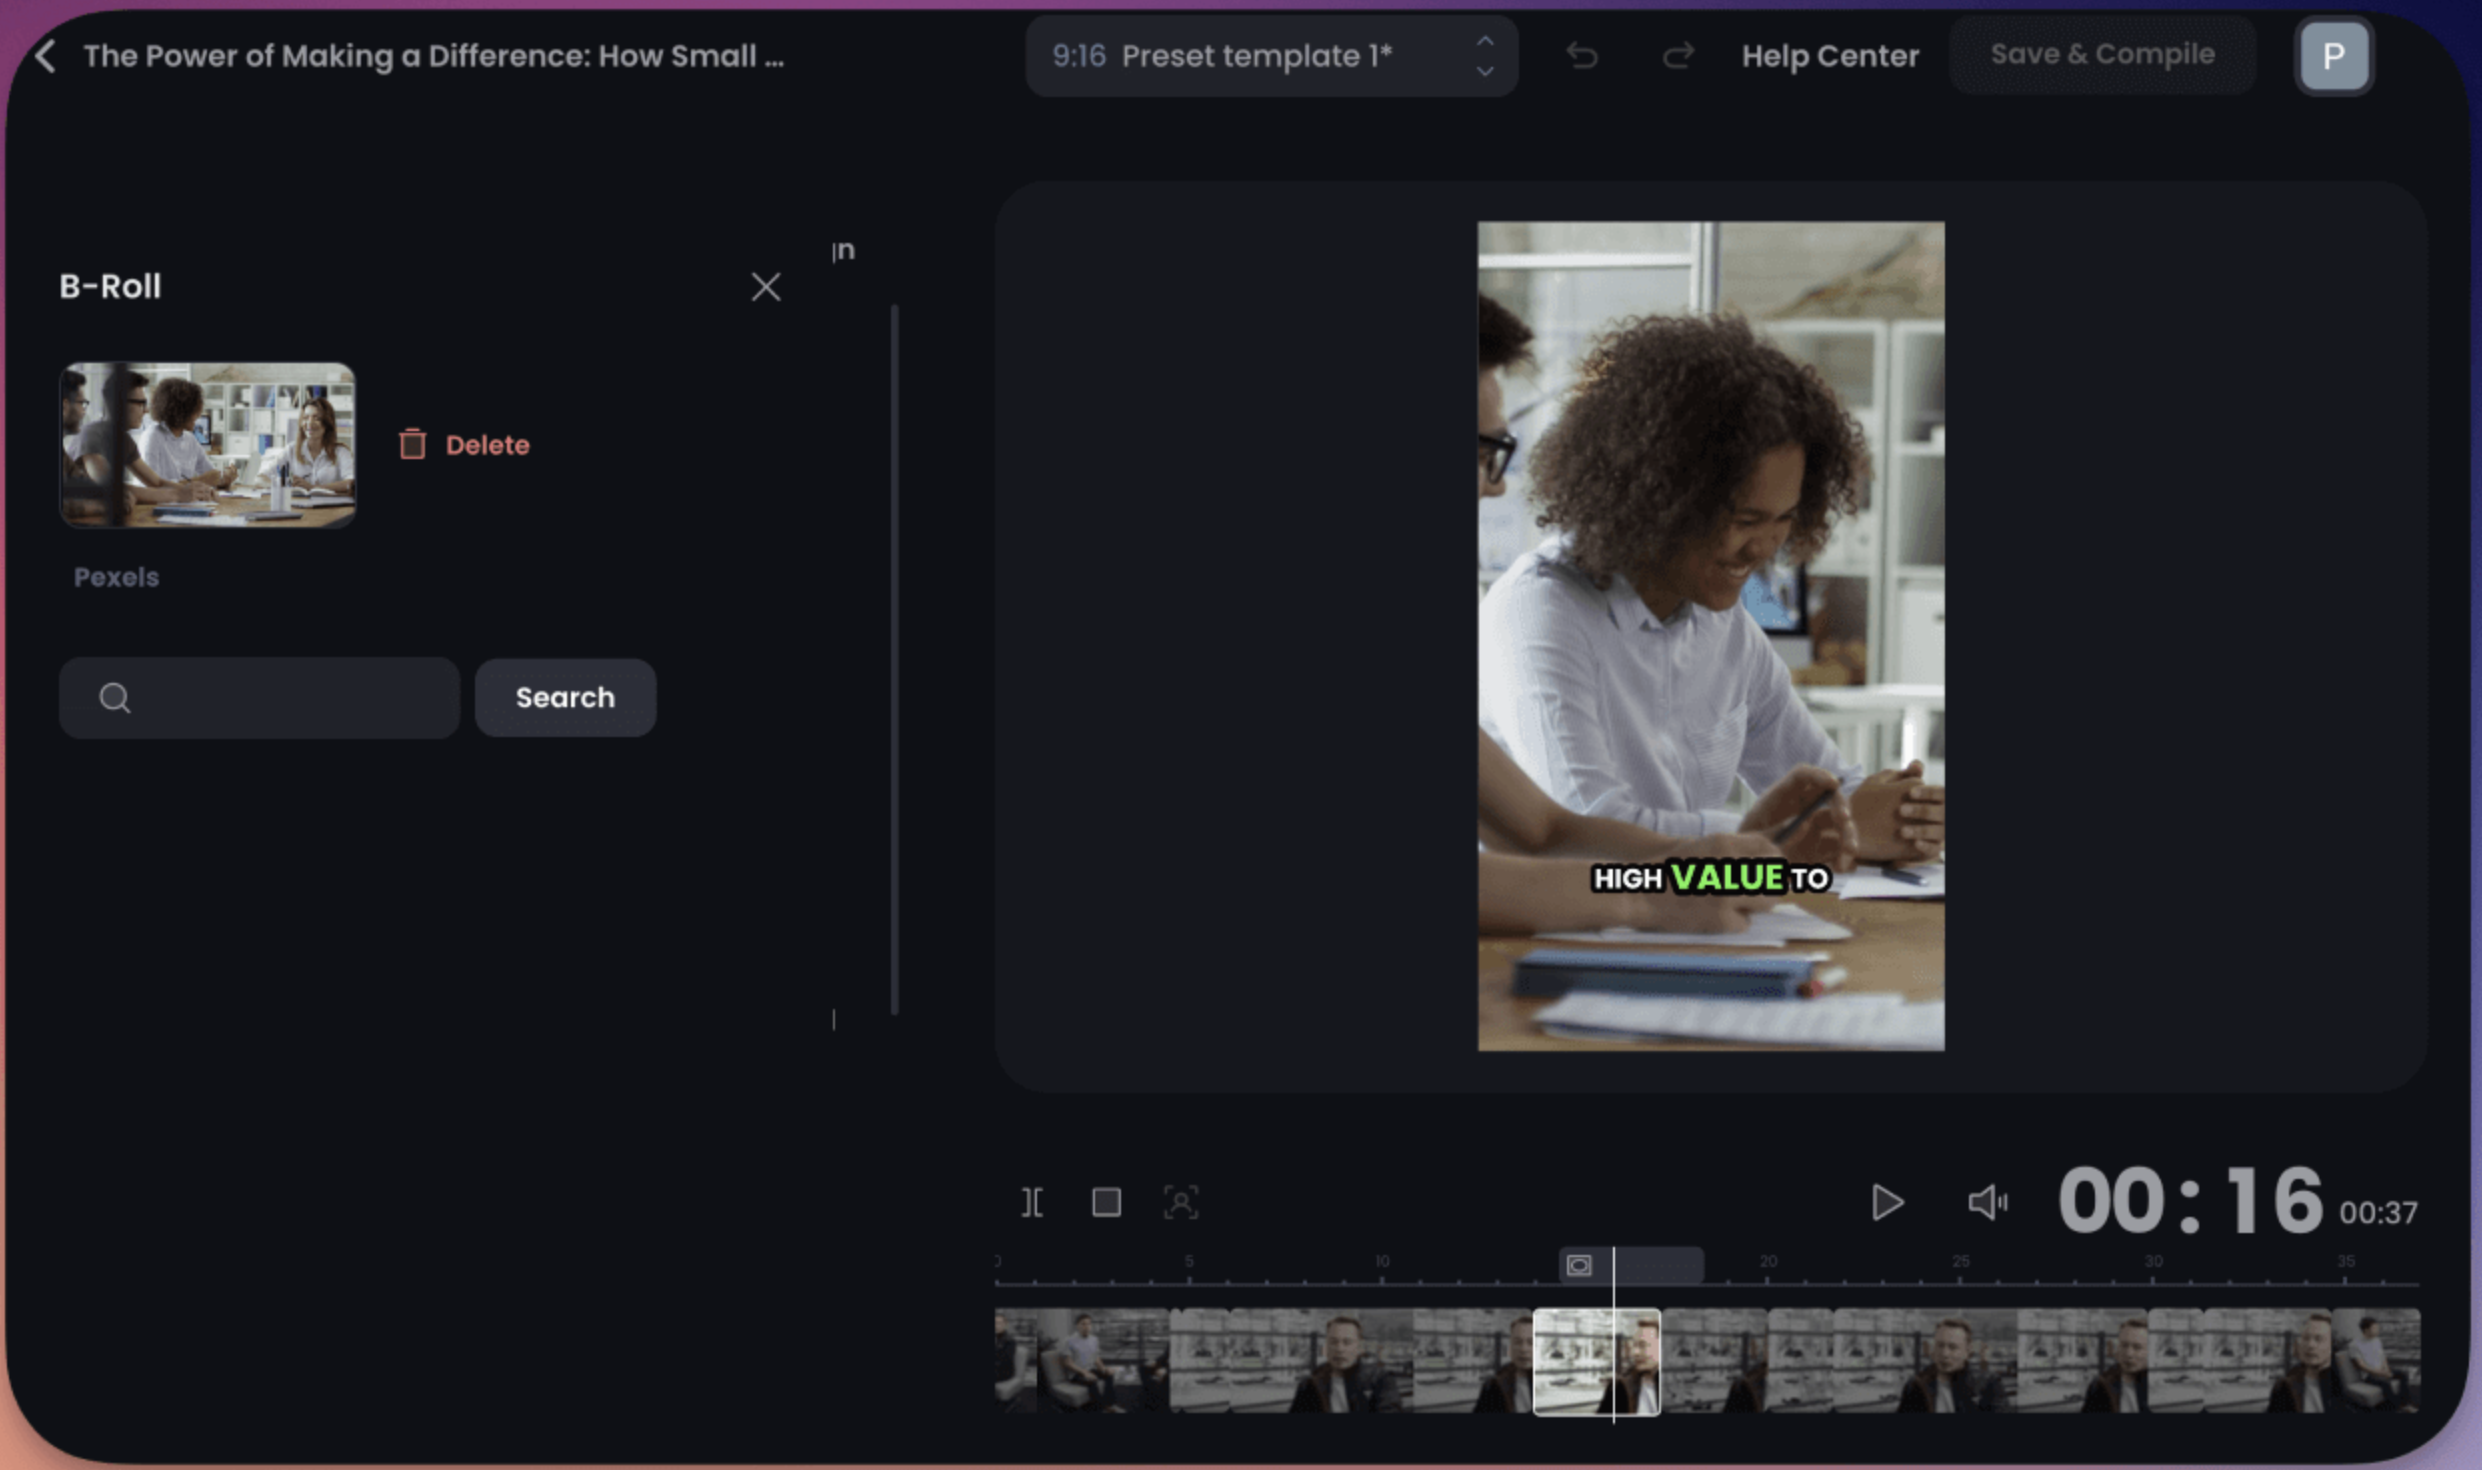Open the Help Center
The image size is (2482, 1470).
(1830, 56)
